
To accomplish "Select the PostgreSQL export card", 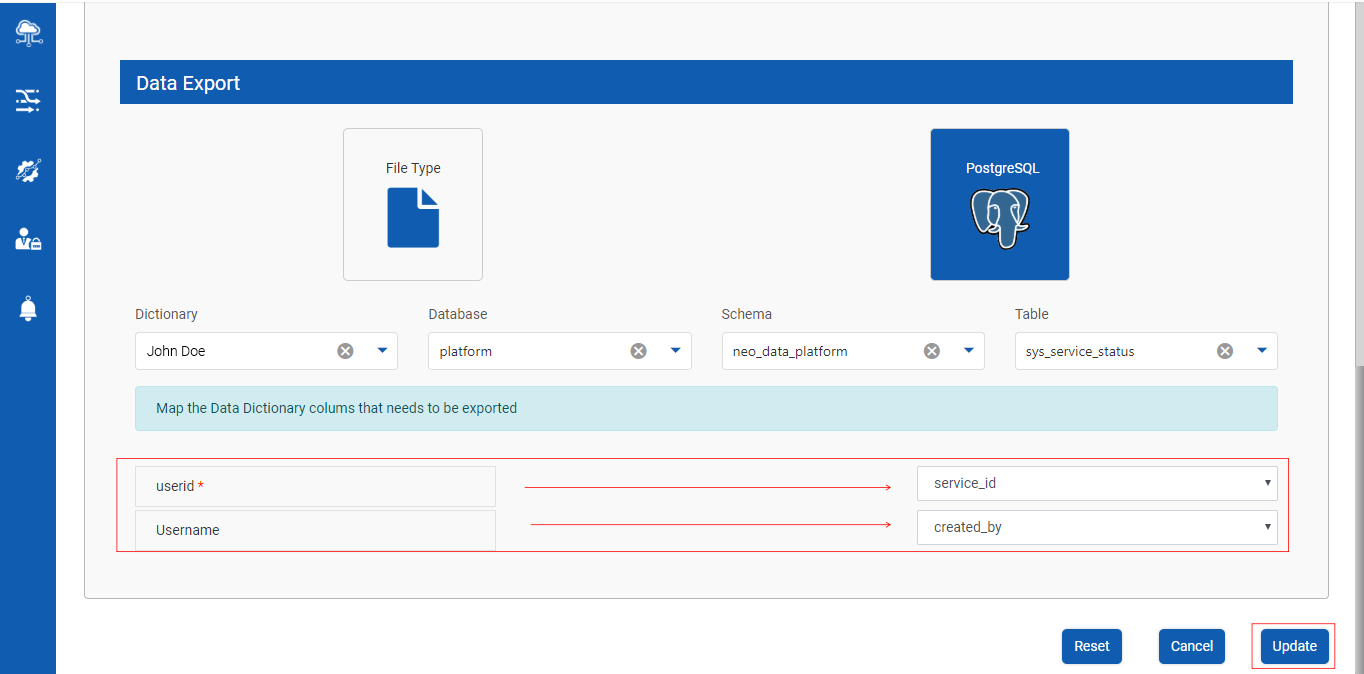I will (x=1000, y=204).
